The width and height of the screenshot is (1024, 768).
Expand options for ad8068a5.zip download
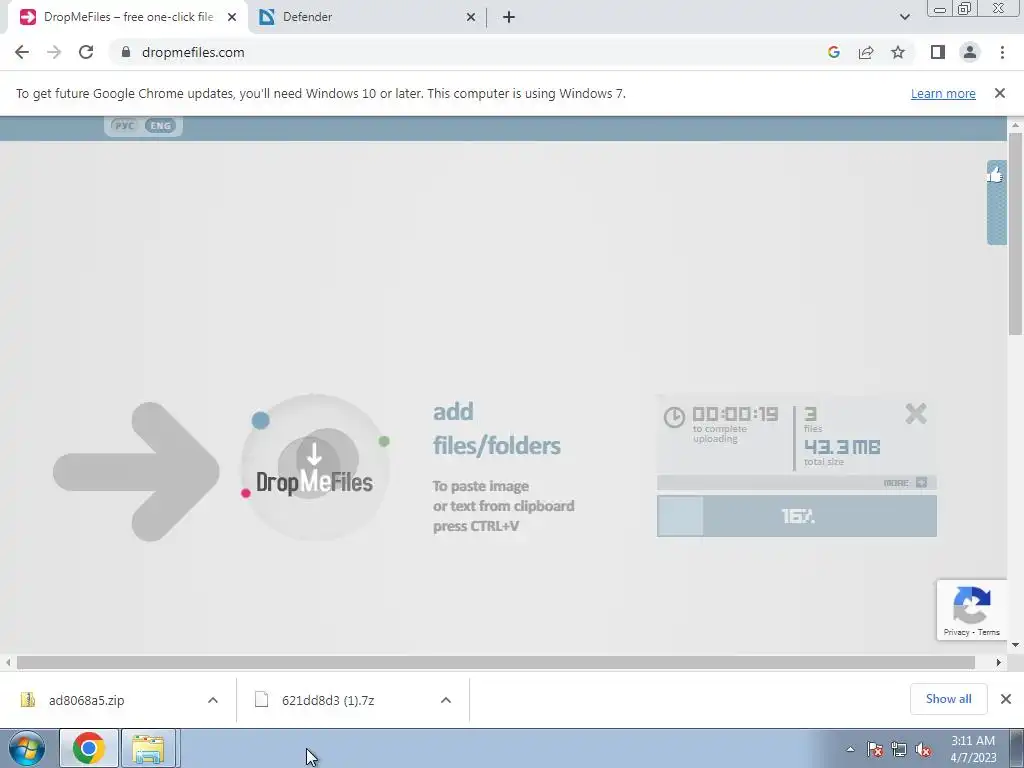pos(213,700)
